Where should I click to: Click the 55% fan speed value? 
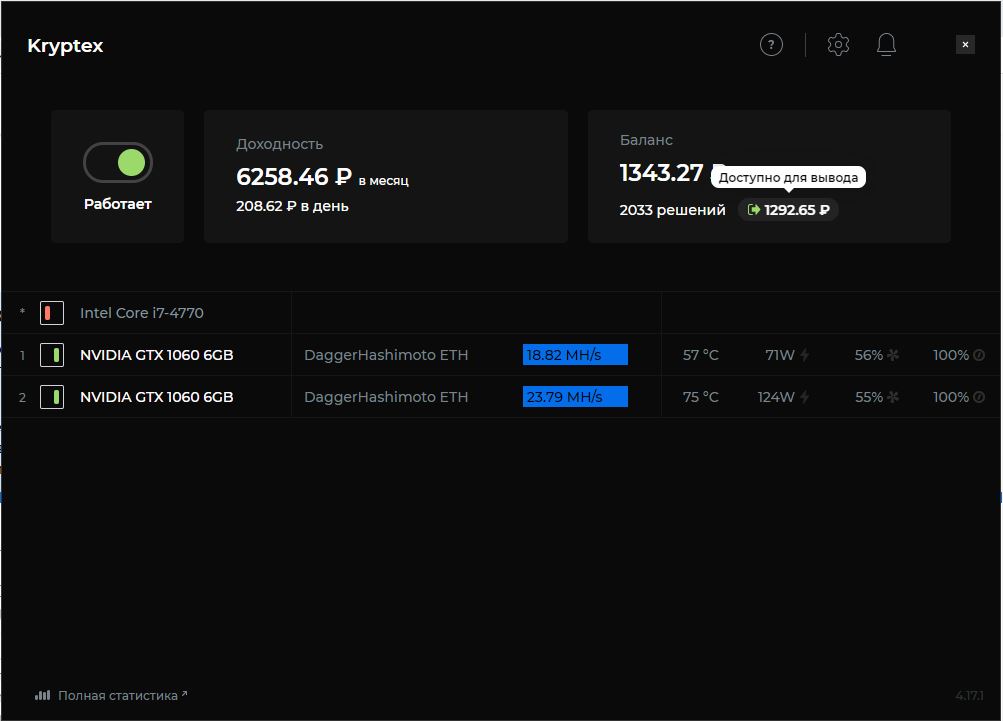pos(869,397)
